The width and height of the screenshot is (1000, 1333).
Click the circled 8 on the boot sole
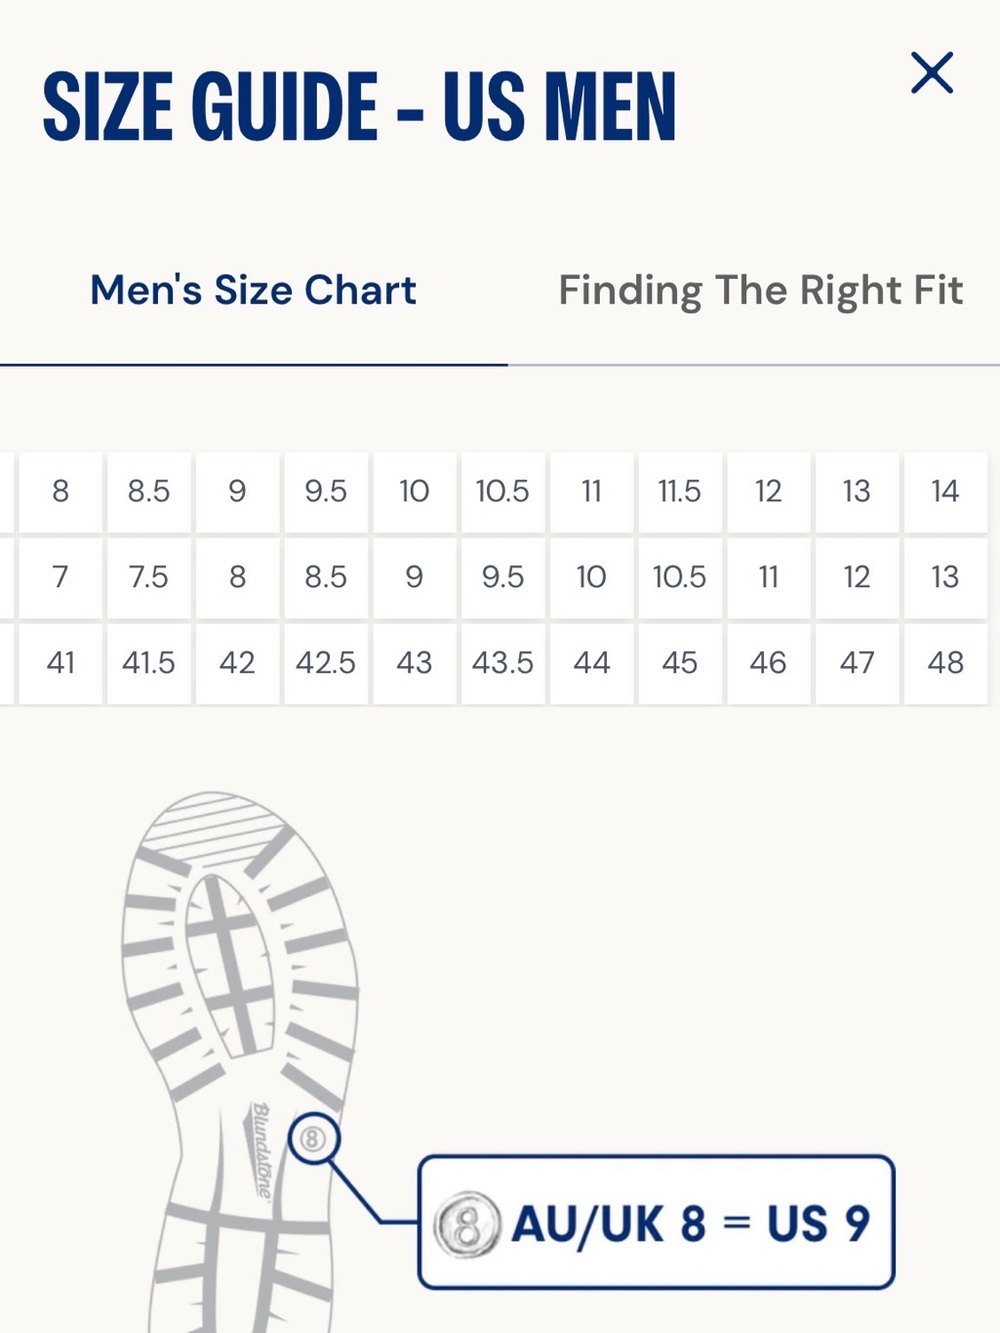coord(314,1138)
